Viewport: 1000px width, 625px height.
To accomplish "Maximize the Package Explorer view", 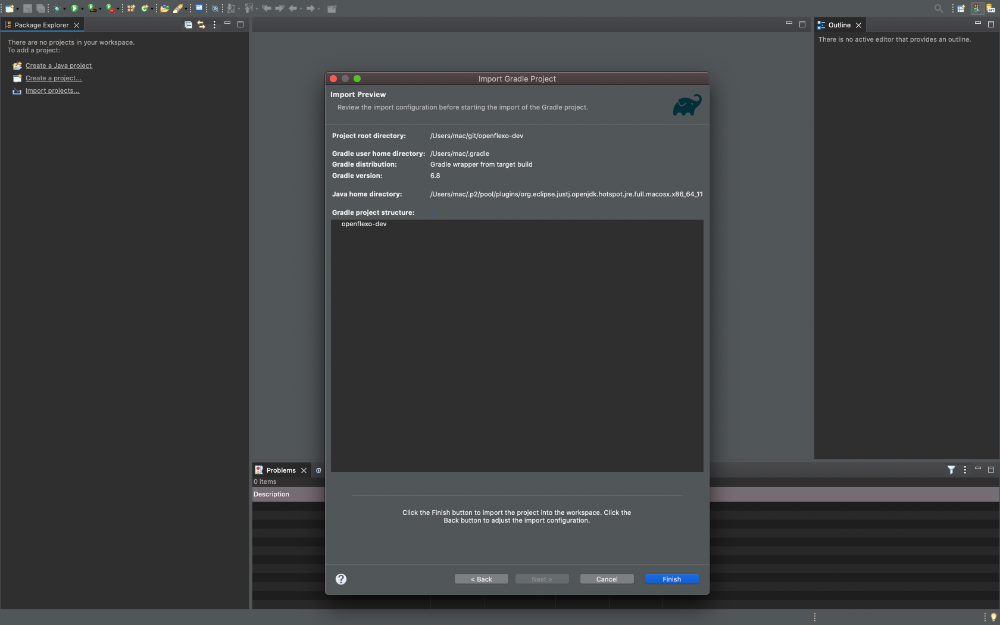I will coord(240,24).
